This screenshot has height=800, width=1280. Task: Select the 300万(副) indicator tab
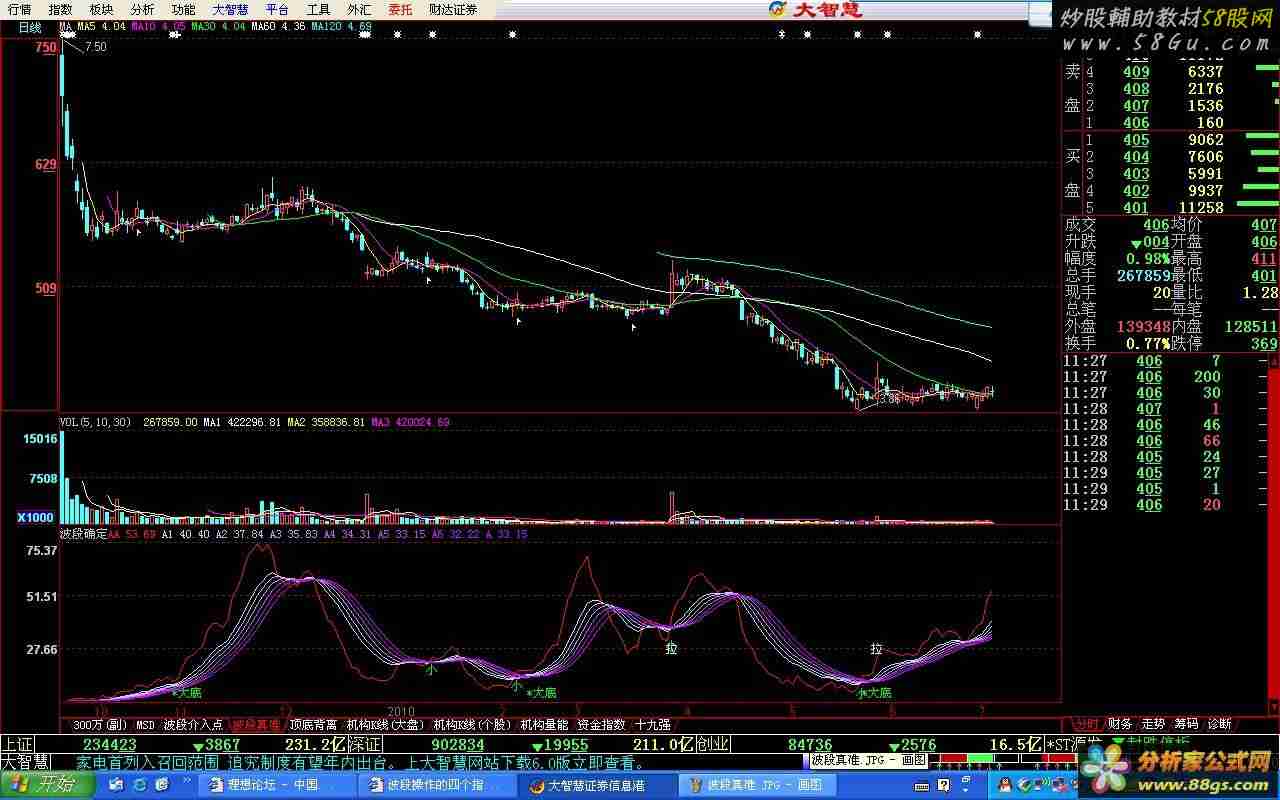100,724
